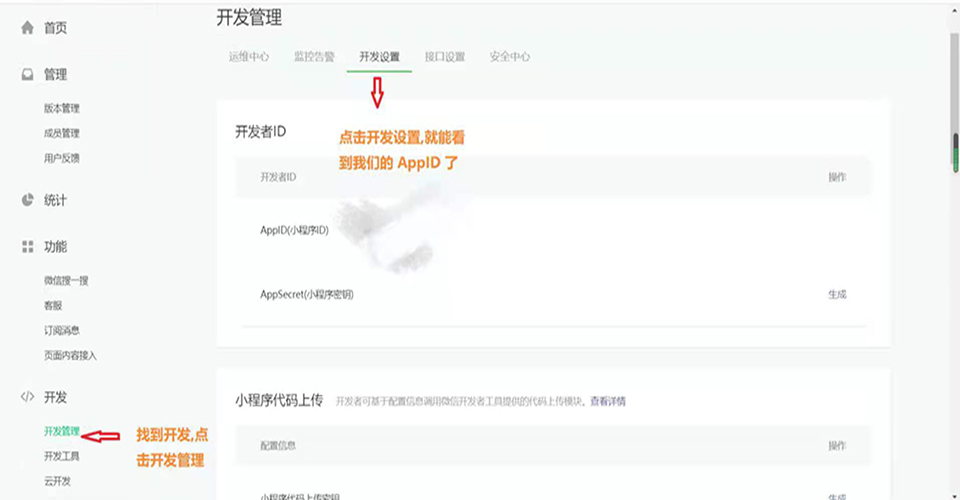
Task: Click the code brackets icon beside 开发
Action: tap(28, 397)
